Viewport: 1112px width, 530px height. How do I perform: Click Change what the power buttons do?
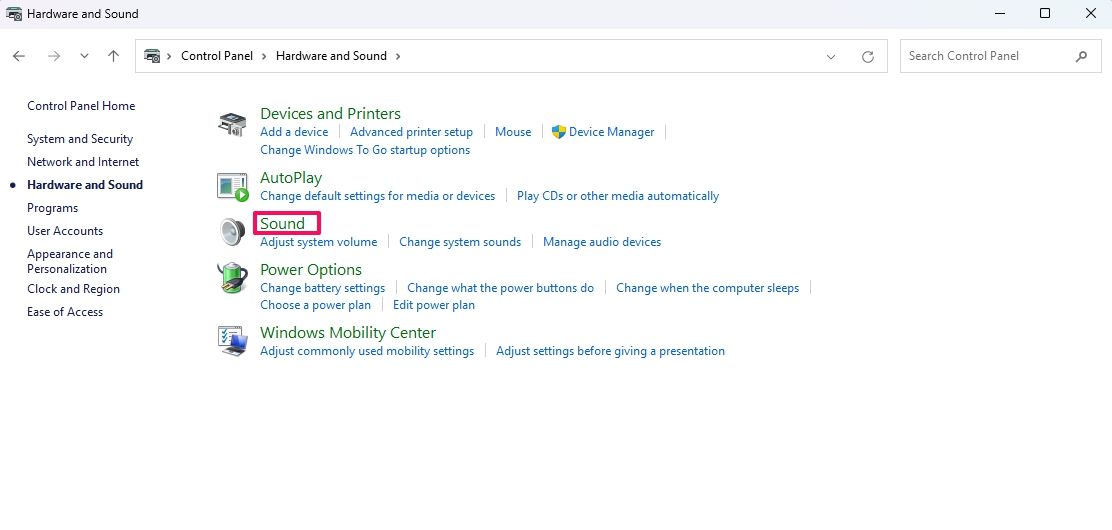pyautogui.click(x=500, y=288)
